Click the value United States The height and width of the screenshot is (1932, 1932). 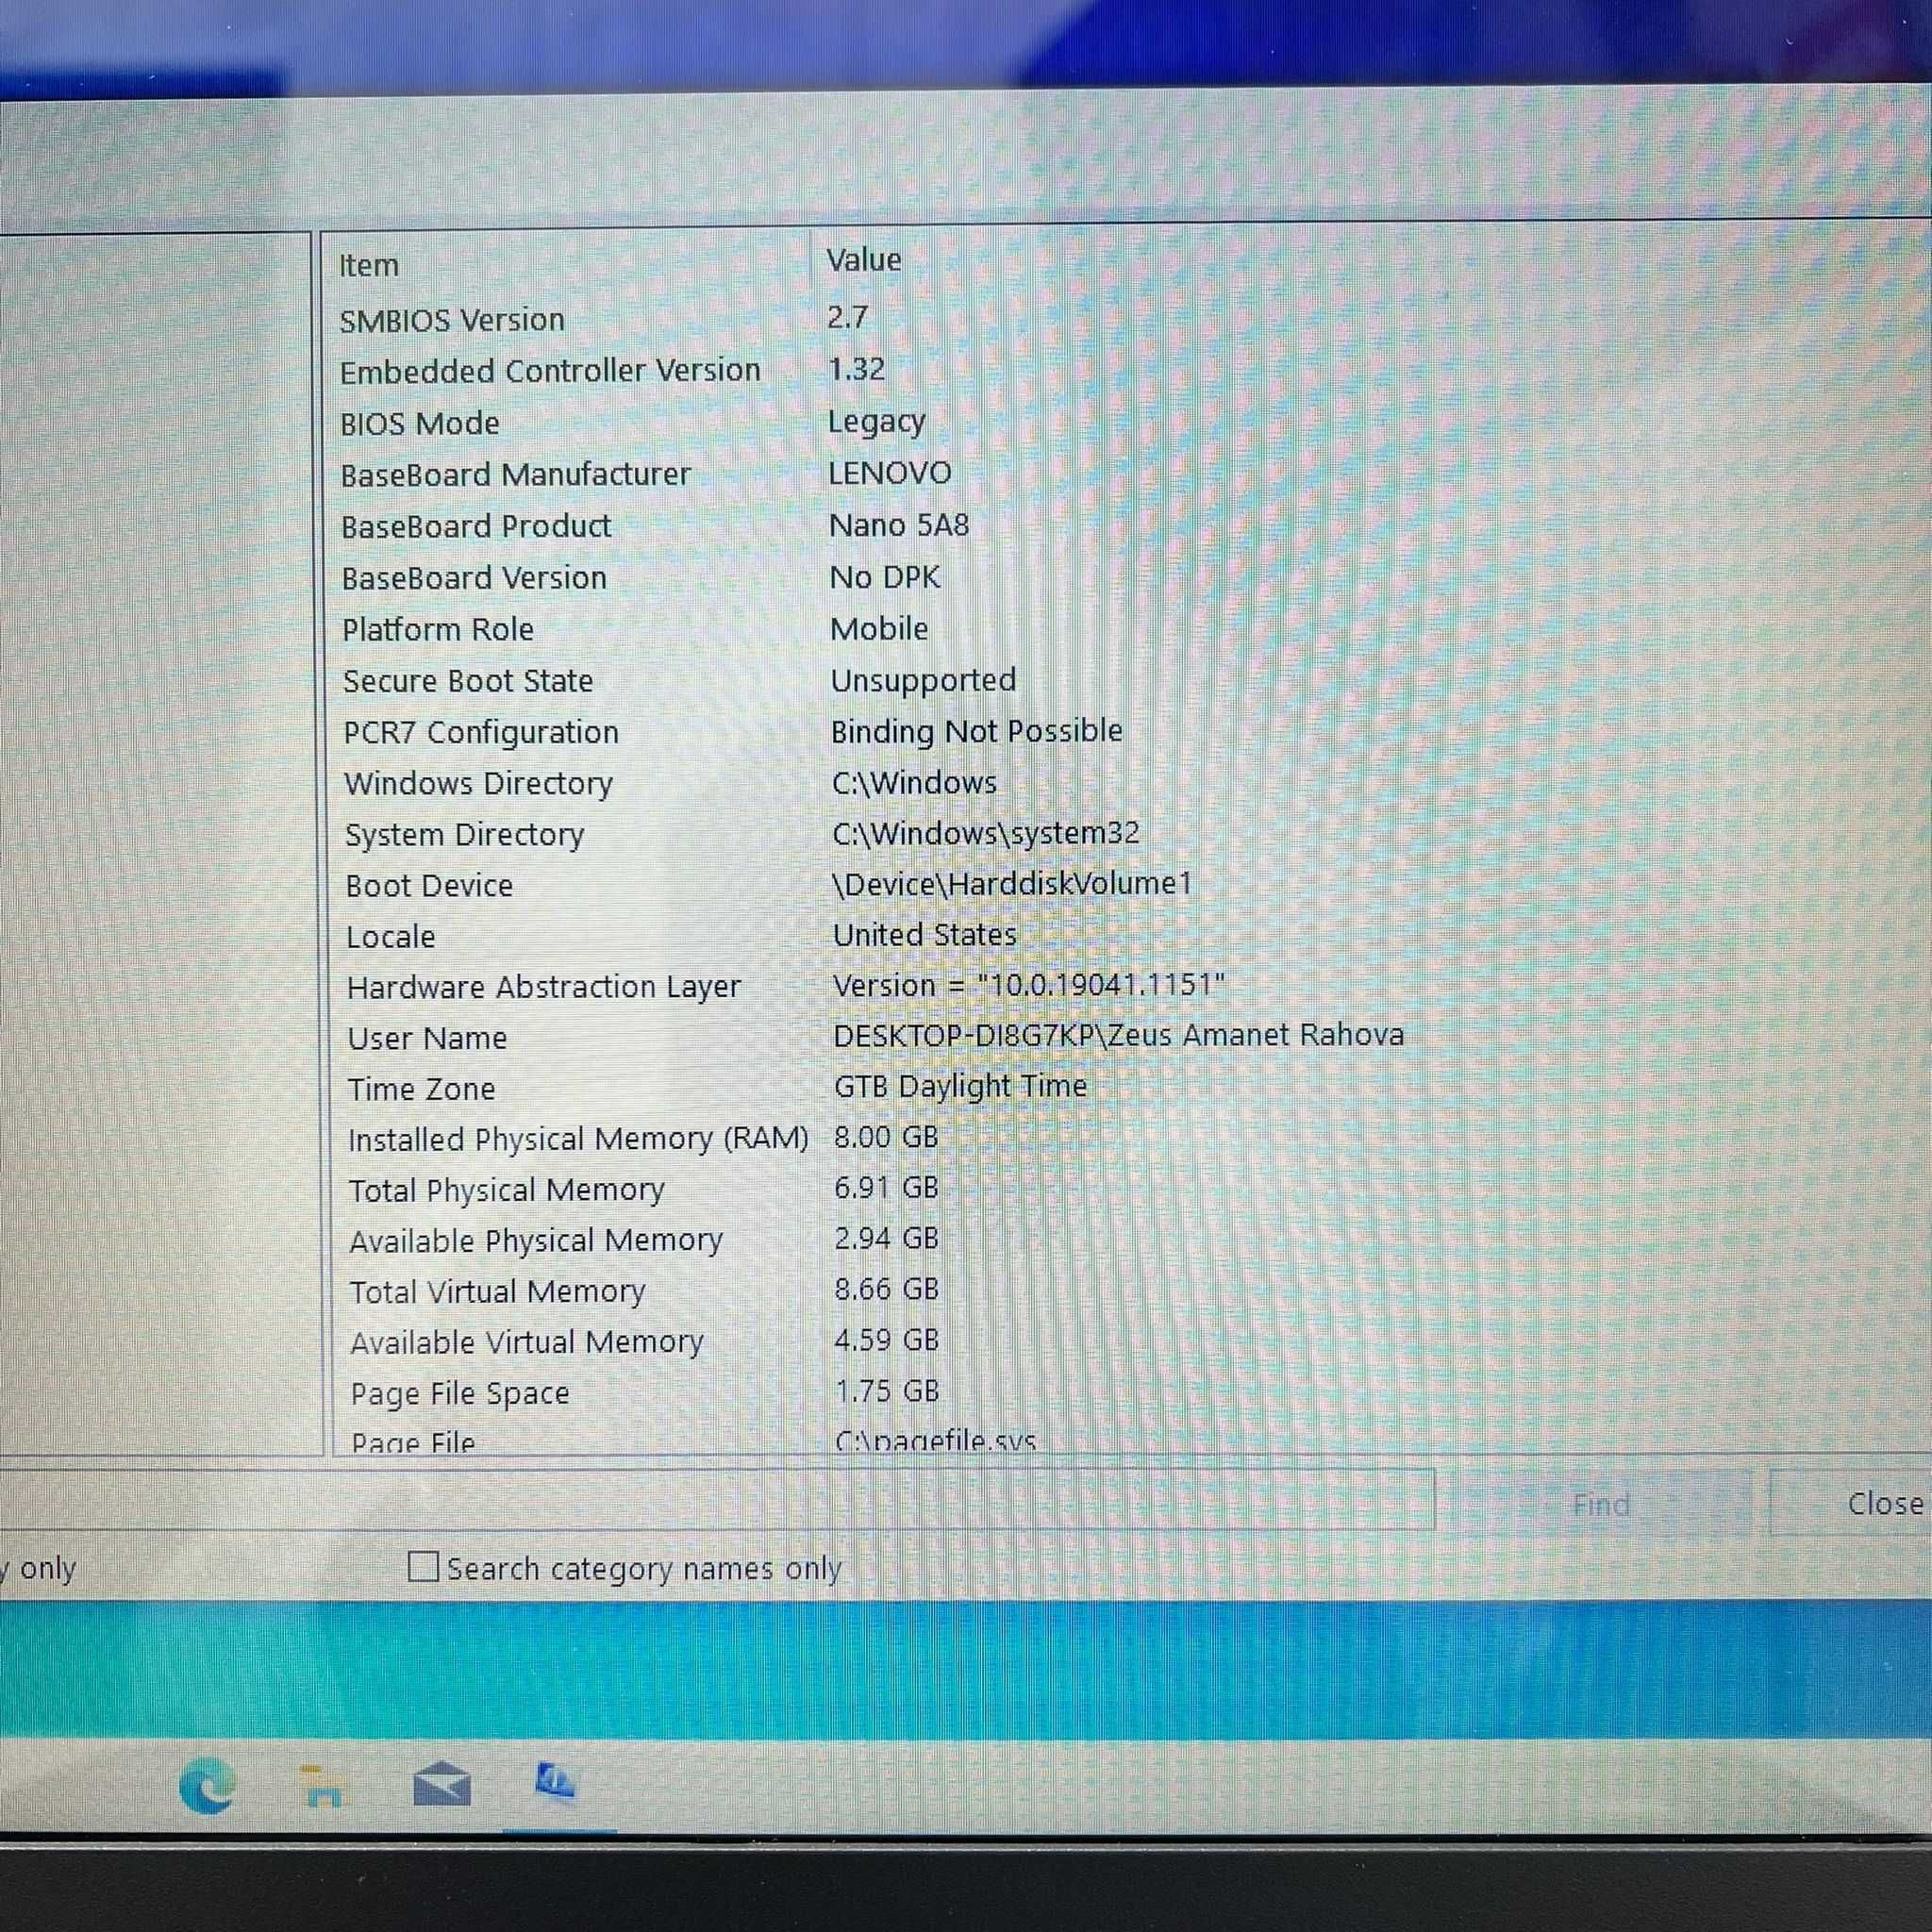click(x=925, y=935)
